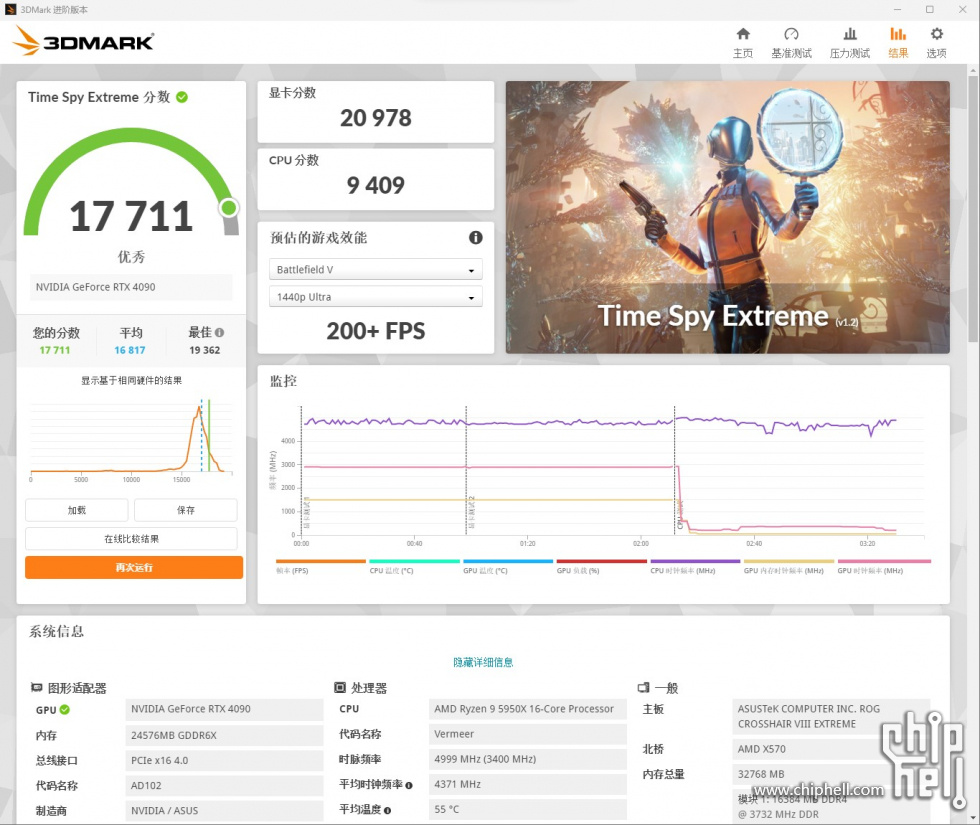Click the 平均时钟频率 value 4371 MHz

(528, 784)
